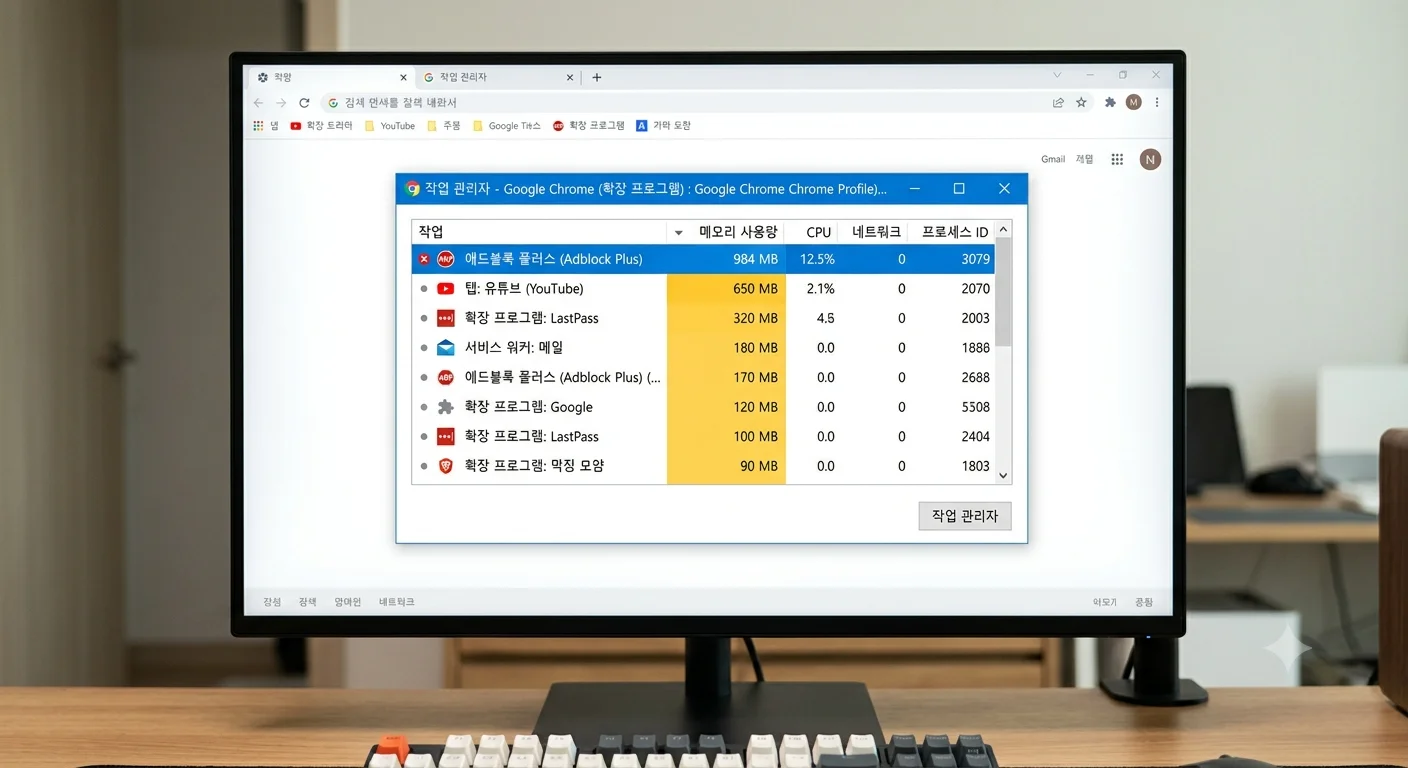Click the Adblock Plus icon in the selected row
Screen dimensions: 1408x768
tap(446, 259)
